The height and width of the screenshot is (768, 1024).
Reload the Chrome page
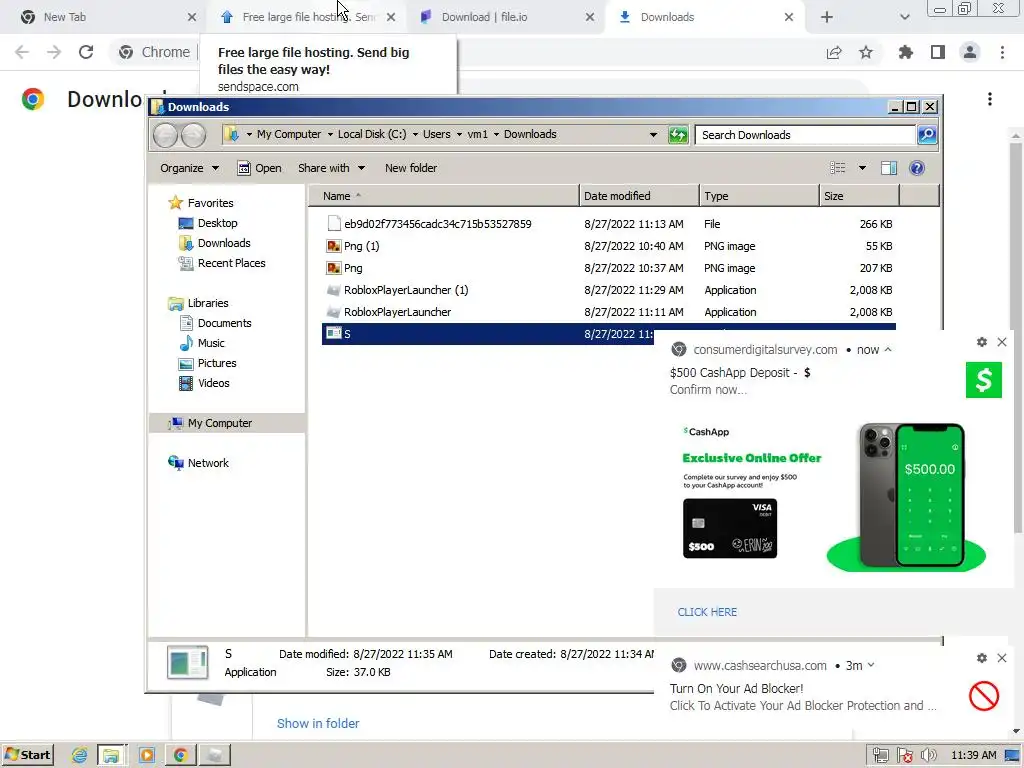coord(86,52)
